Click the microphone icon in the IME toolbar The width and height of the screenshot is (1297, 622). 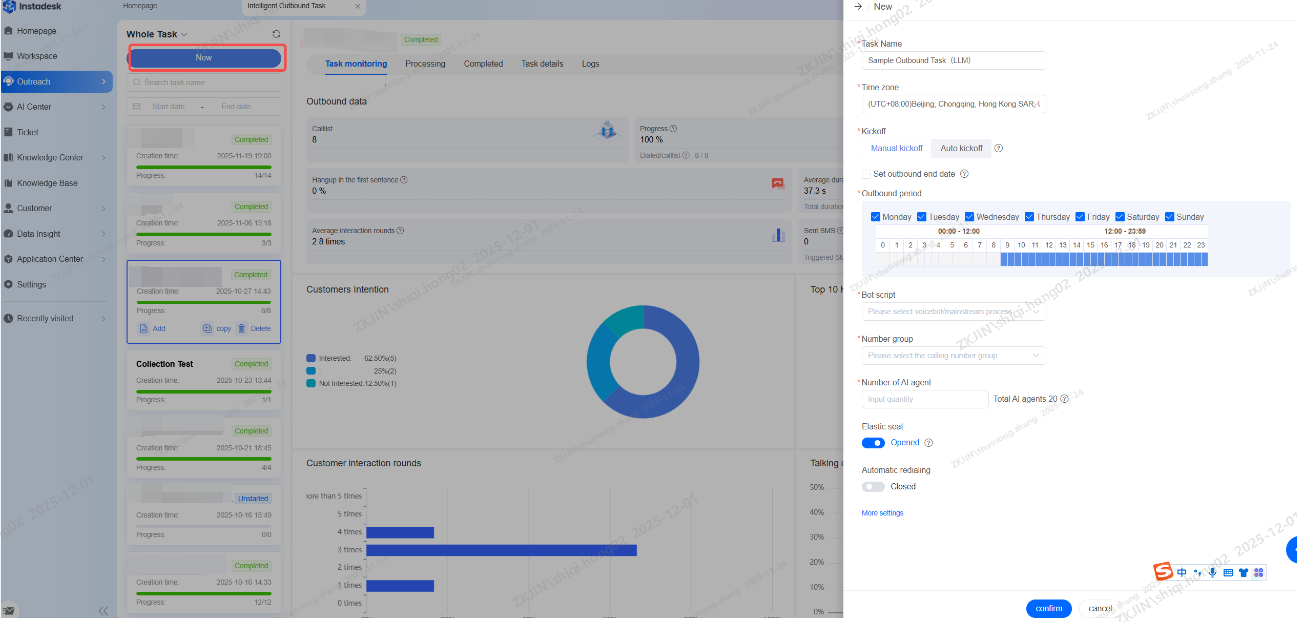[x=1212, y=573]
